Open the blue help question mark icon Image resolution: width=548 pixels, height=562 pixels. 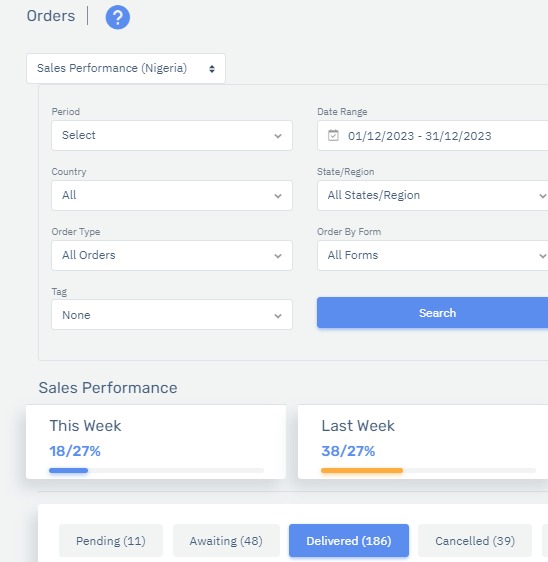tap(118, 17)
